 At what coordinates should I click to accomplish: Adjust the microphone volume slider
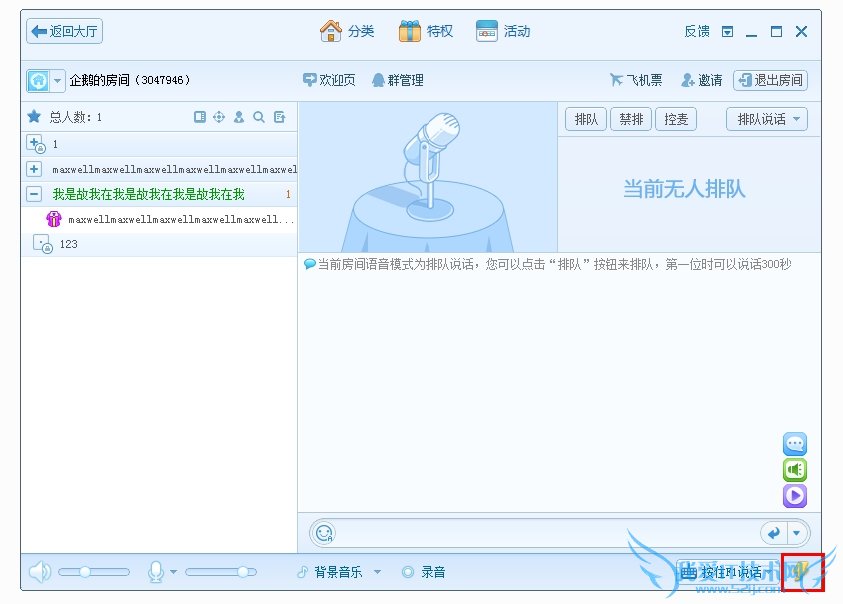click(221, 572)
